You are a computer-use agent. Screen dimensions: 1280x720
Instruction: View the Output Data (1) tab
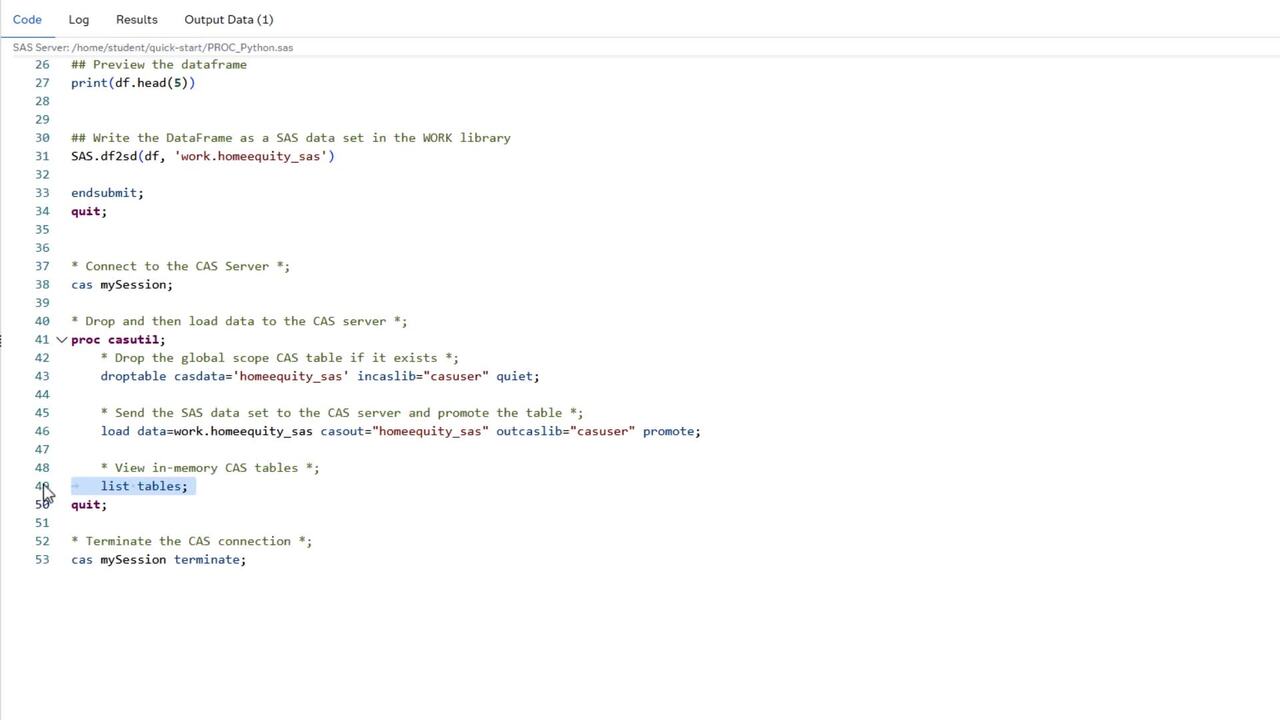tap(228, 19)
